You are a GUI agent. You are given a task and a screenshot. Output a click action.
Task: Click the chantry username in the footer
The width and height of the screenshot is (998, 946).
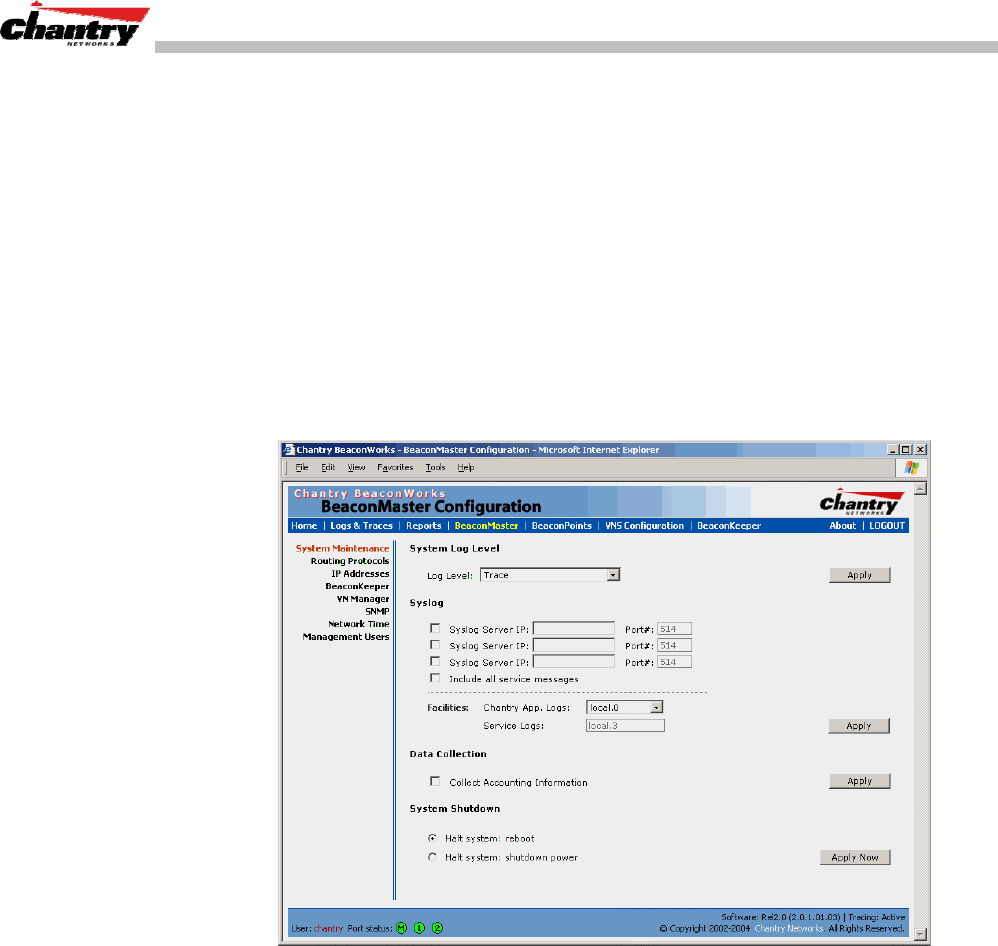pos(328,929)
